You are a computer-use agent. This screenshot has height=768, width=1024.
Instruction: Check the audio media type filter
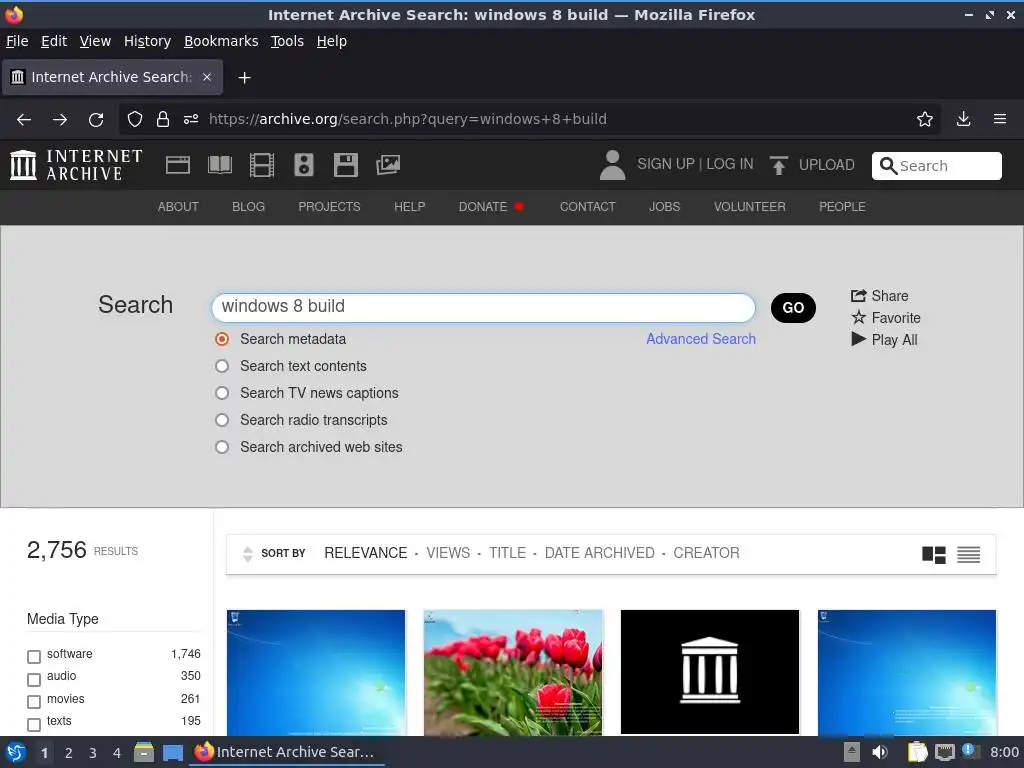point(34,679)
